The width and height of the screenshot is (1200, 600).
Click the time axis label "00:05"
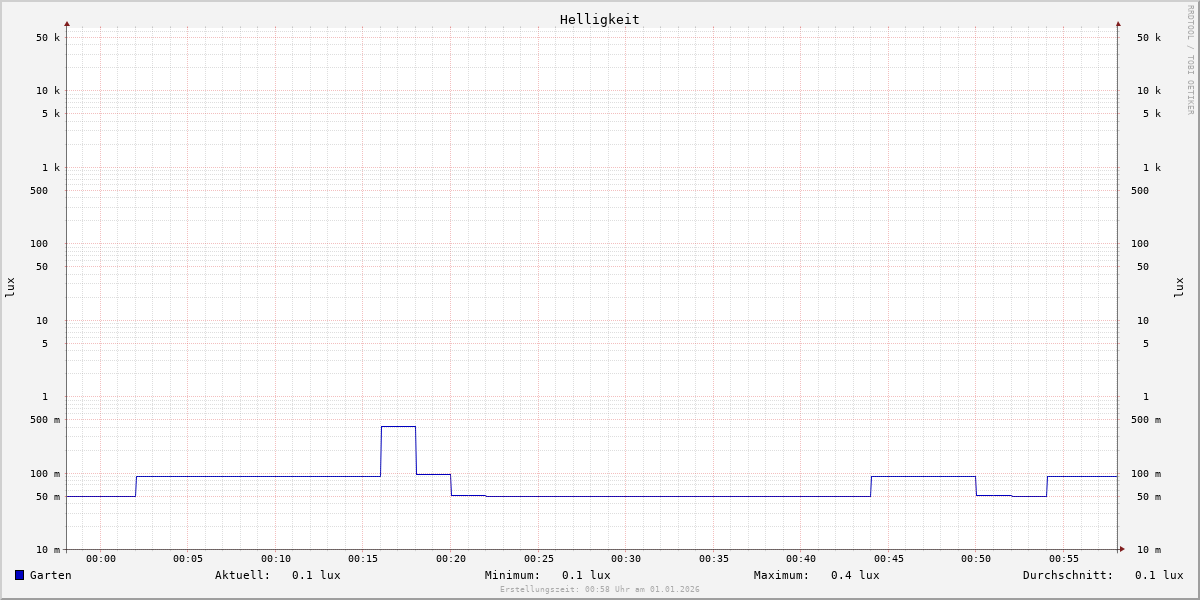coord(188,559)
